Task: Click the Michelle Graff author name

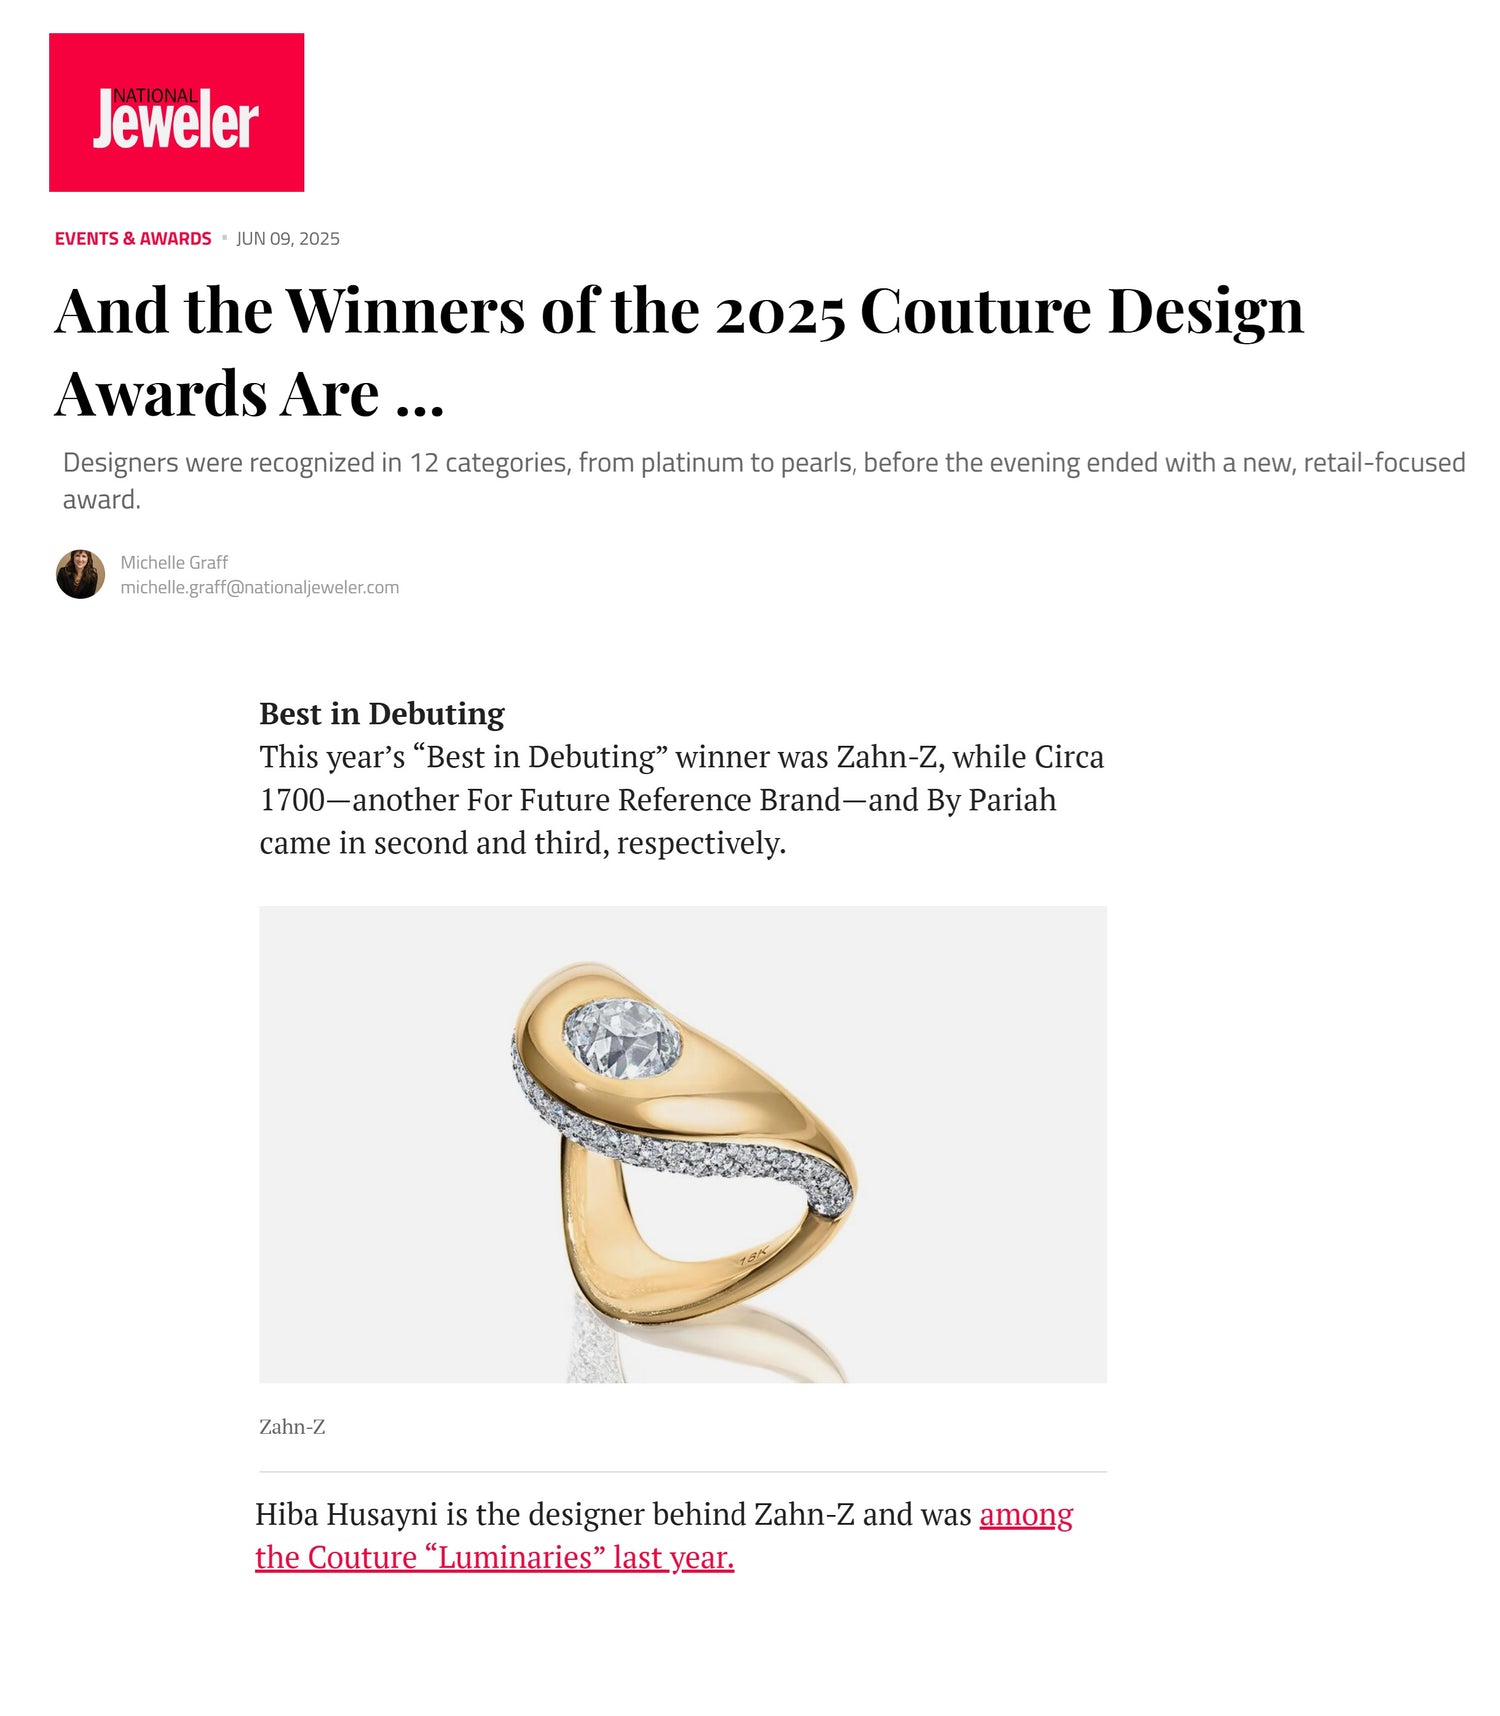Action: pos(174,563)
